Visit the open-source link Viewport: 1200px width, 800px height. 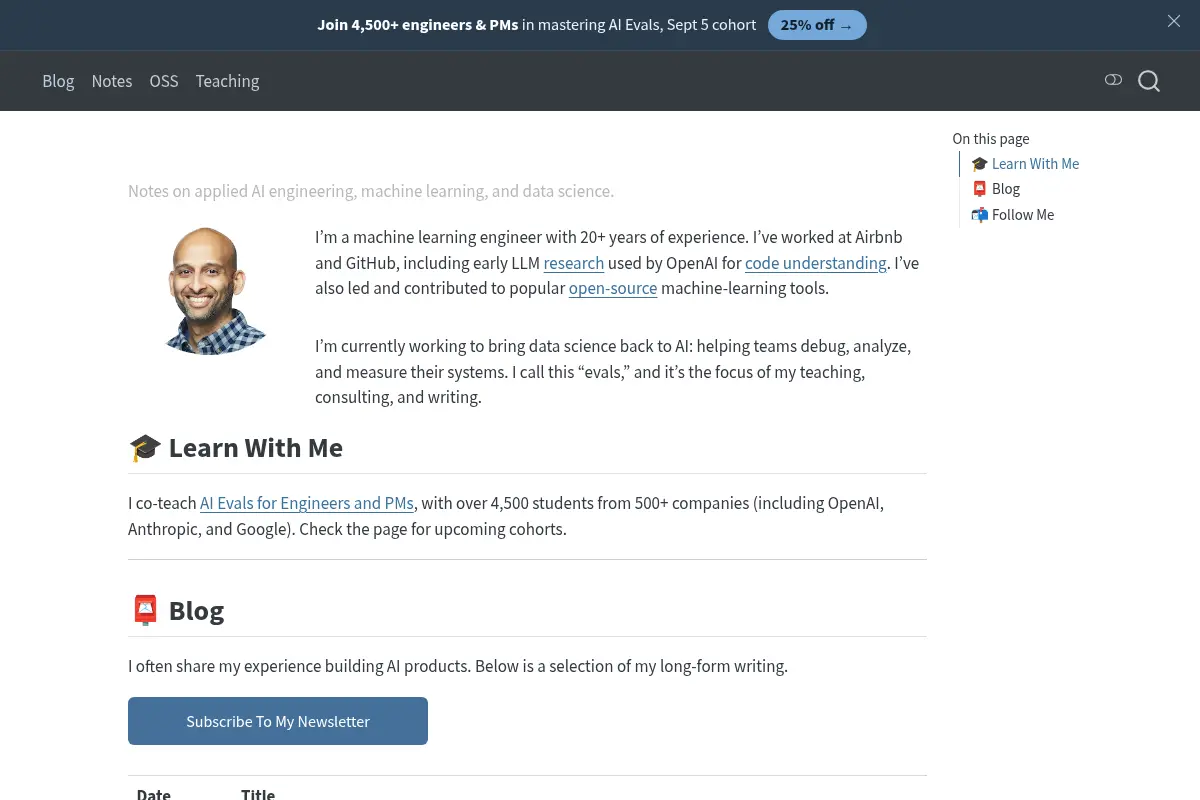point(613,288)
